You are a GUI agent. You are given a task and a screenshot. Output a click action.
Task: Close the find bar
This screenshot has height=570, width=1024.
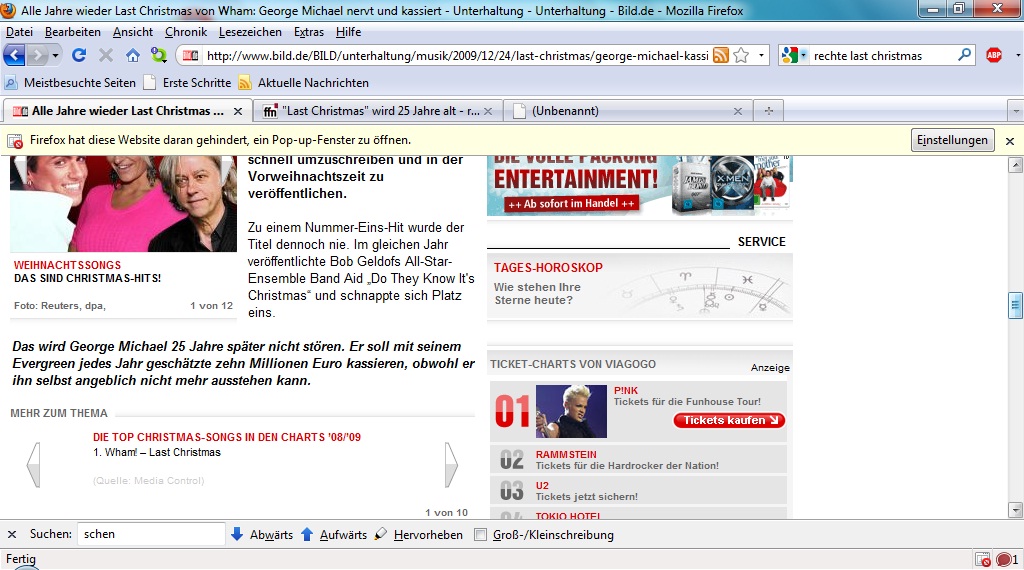(12, 535)
